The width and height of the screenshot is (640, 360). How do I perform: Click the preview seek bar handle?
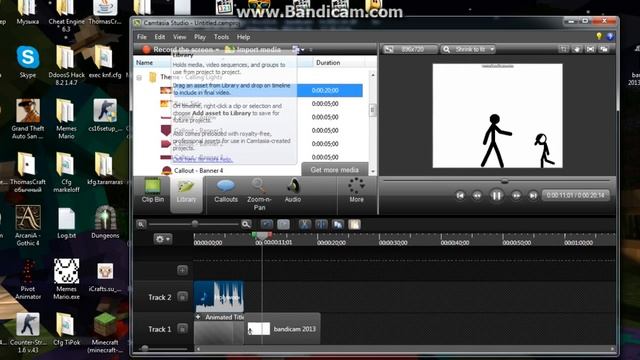click(x=504, y=181)
